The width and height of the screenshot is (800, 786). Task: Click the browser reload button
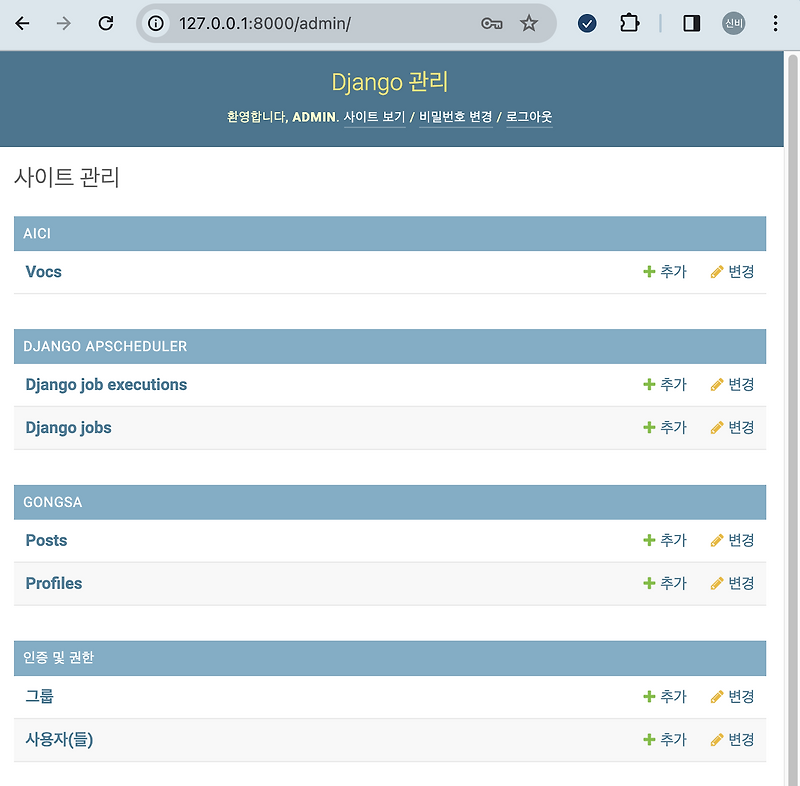[106, 22]
